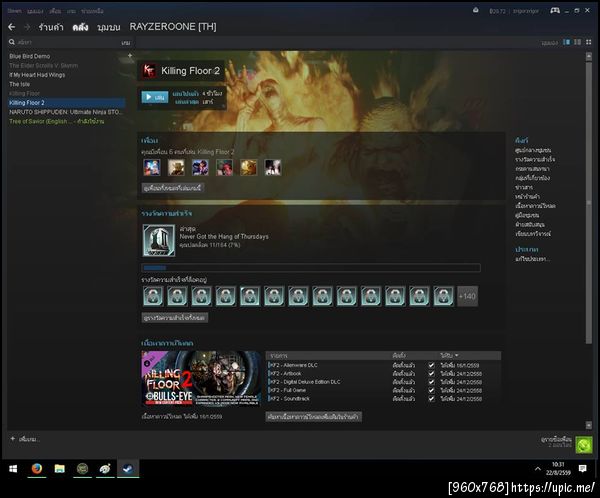The width and height of the screenshot is (600, 498).
Task: Open the inbox notification icon
Action: pos(475,10)
